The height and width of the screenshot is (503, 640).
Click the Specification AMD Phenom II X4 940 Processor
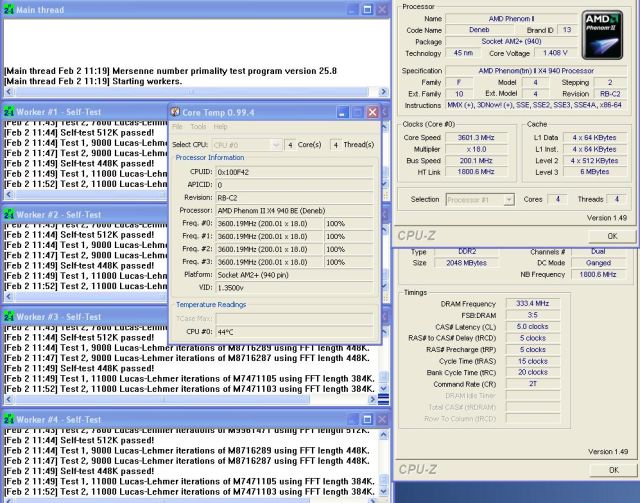point(536,71)
